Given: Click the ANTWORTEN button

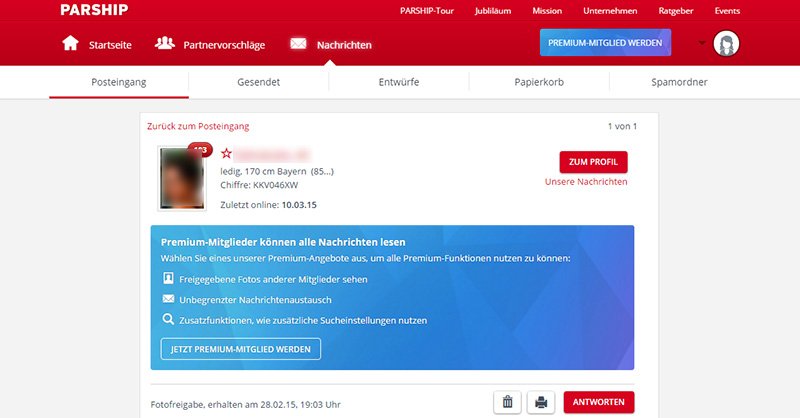Looking at the screenshot, I should pyautogui.click(x=598, y=402).
